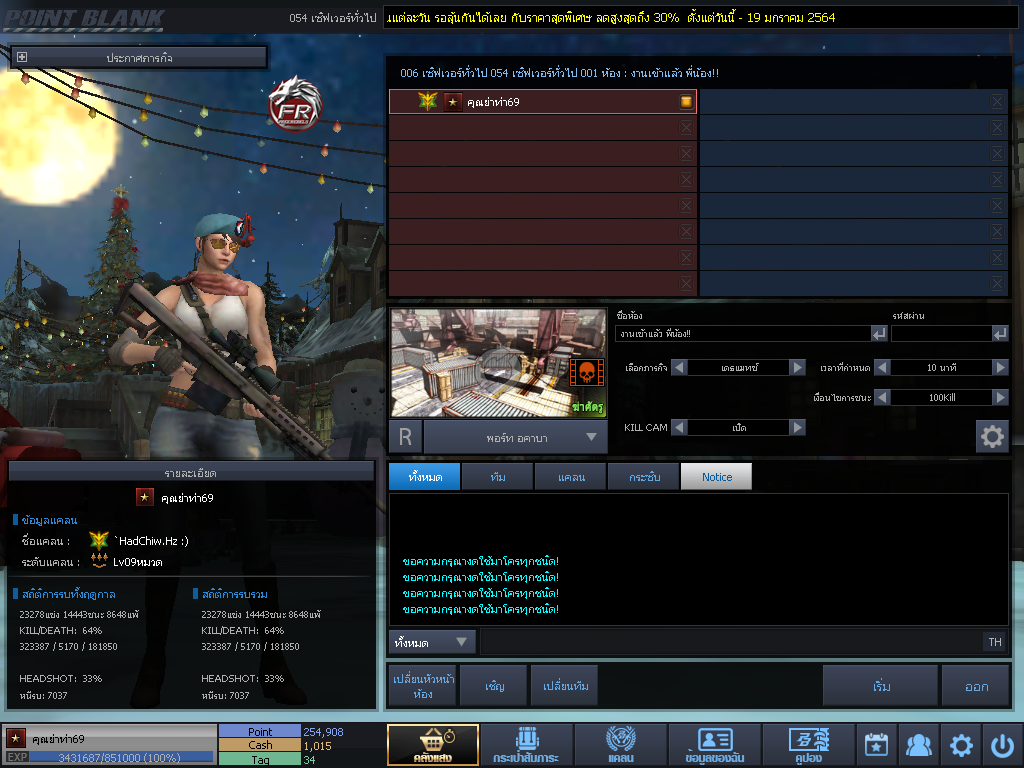Click the Cash value 1,015
This screenshot has height=768, width=1024.
(317, 746)
